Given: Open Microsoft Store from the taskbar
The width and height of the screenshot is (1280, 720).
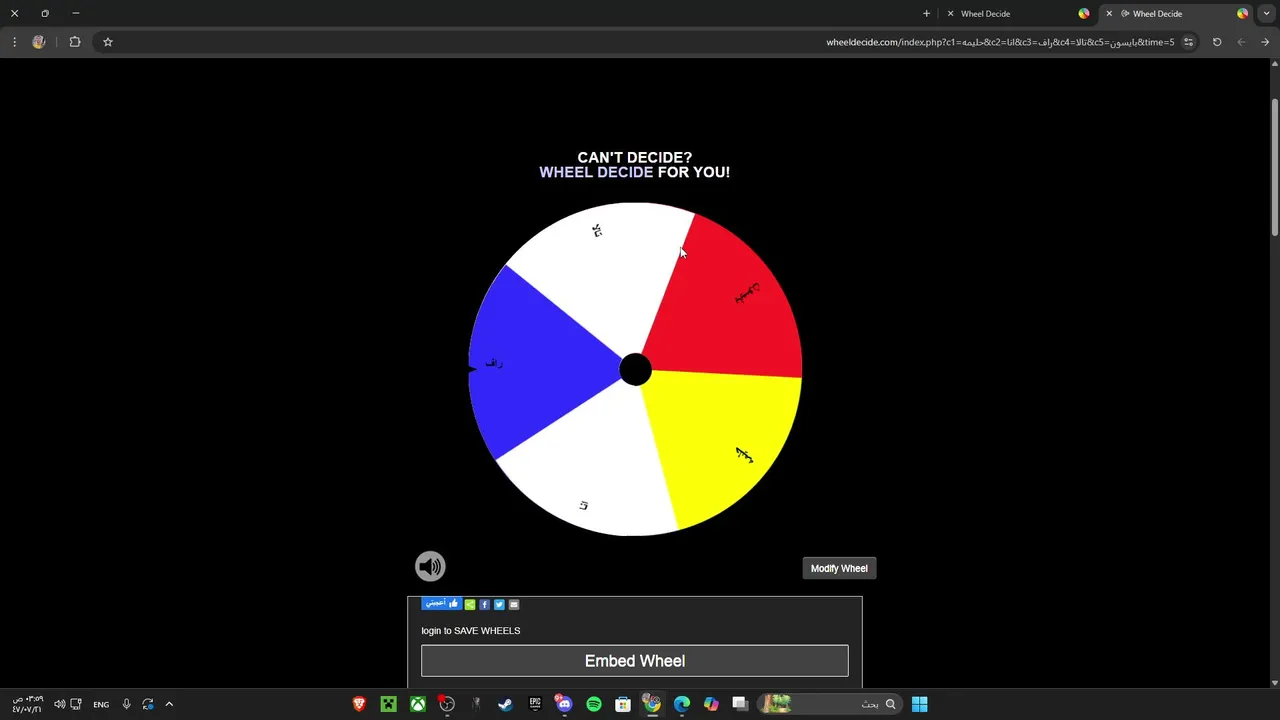Looking at the screenshot, I should pyautogui.click(x=623, y=704).
